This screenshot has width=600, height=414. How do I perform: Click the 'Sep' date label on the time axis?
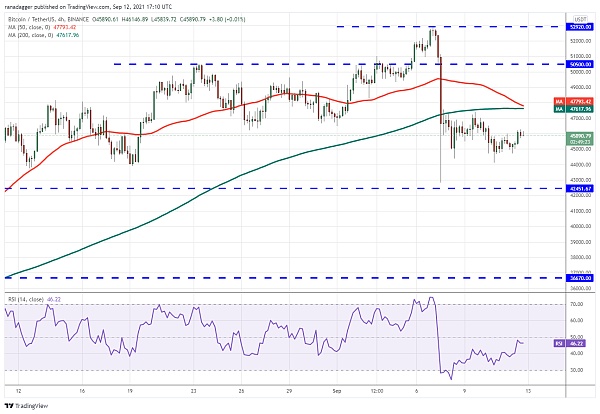coord(337,391)
